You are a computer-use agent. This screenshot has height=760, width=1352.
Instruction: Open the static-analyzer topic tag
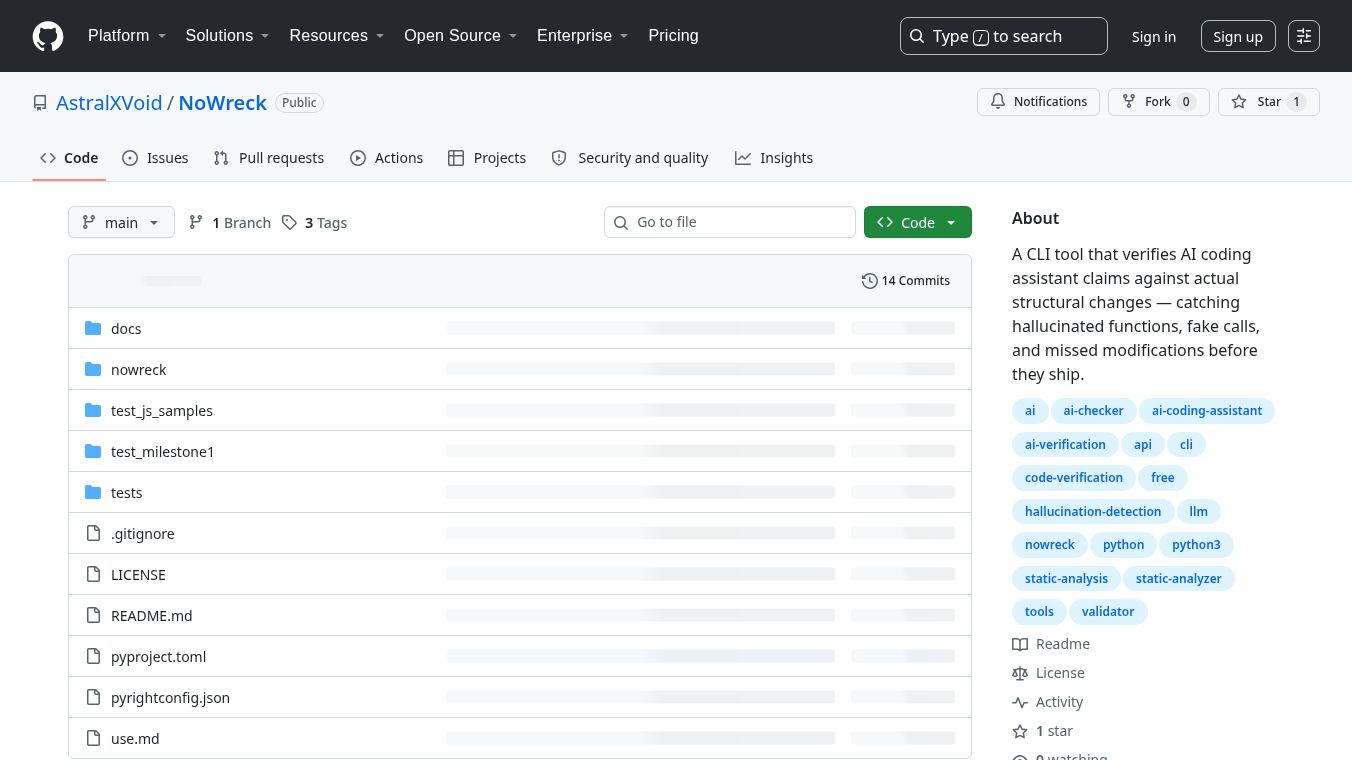pyautogui.click(x=1179, y=578)
